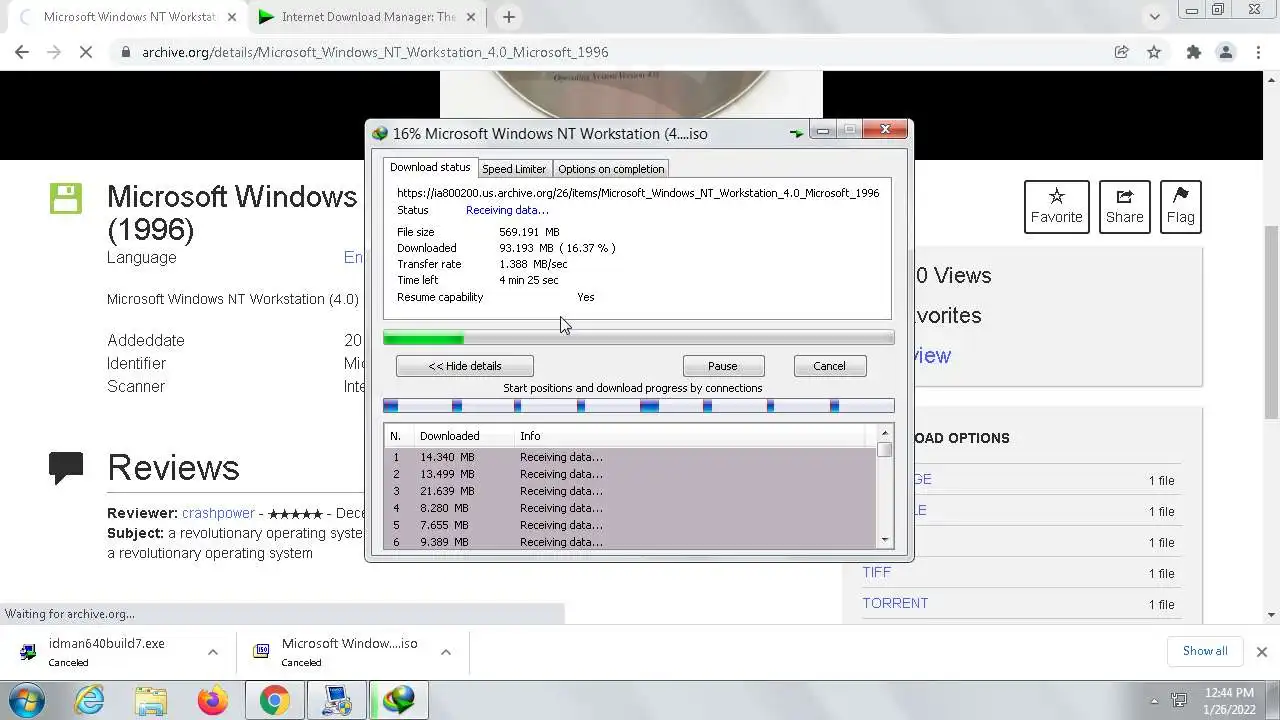Click Chrome's forward navigation arrow

point(54,52)
